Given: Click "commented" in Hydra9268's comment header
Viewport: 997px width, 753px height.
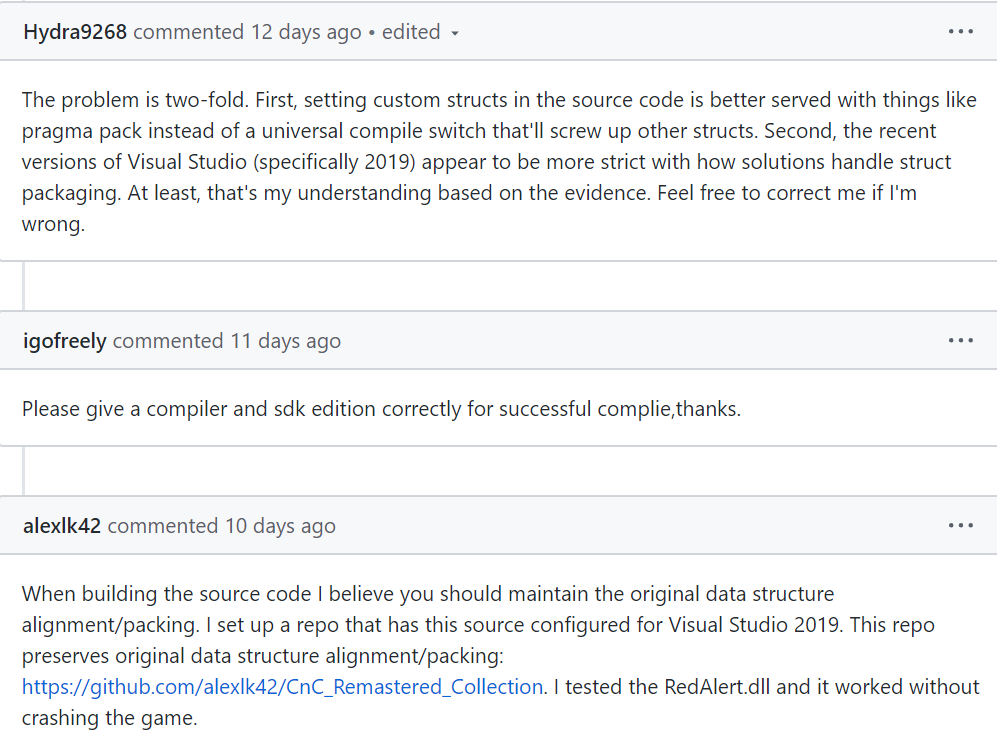Looking at the screenshot, I should click(189, 32).
